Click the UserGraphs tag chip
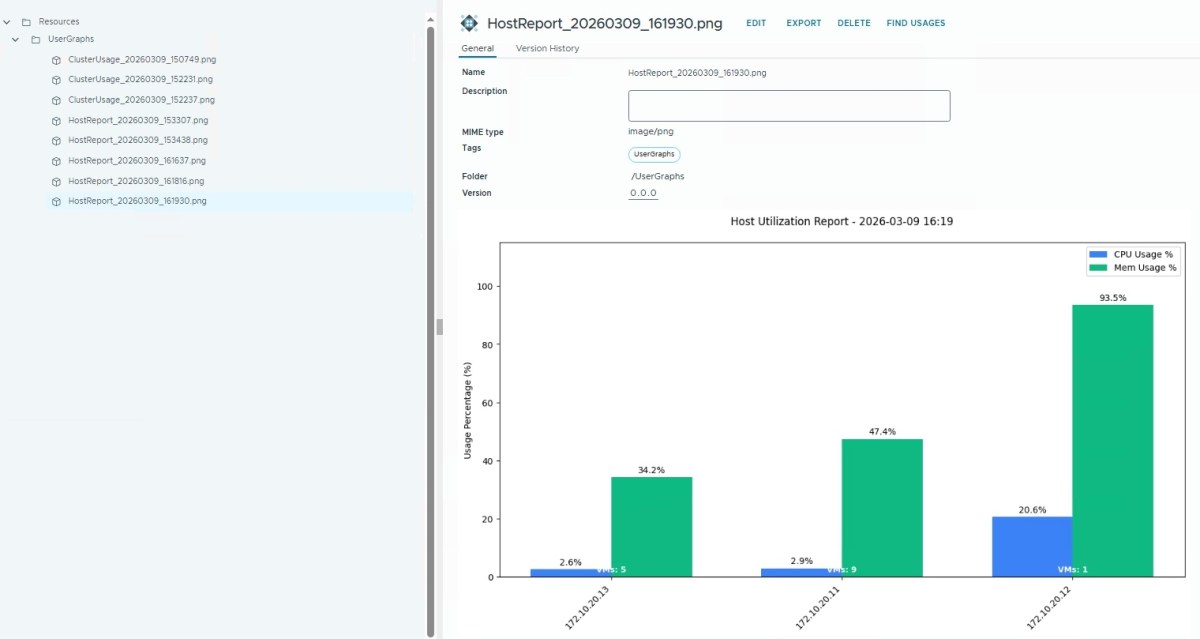1200x639 pixels. tap(653, 154)
